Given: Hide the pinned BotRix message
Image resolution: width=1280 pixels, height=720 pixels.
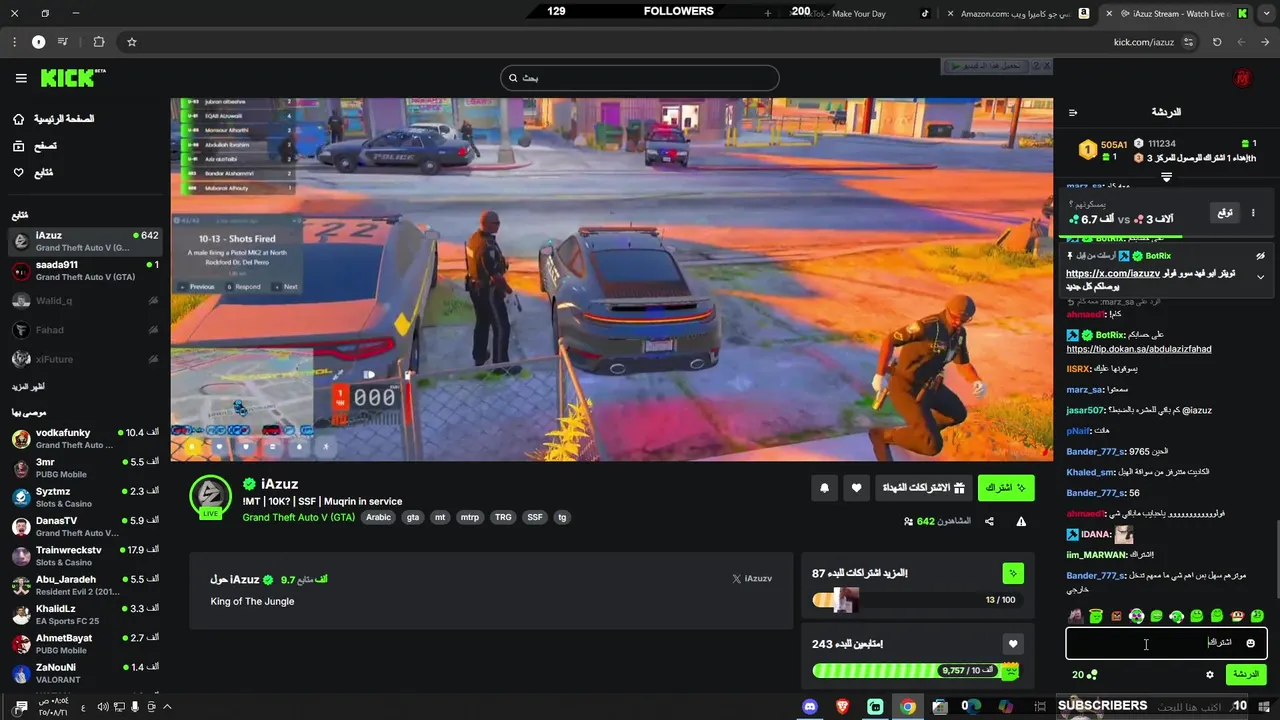Looking at the screenshot, I should click(1260, 256).
